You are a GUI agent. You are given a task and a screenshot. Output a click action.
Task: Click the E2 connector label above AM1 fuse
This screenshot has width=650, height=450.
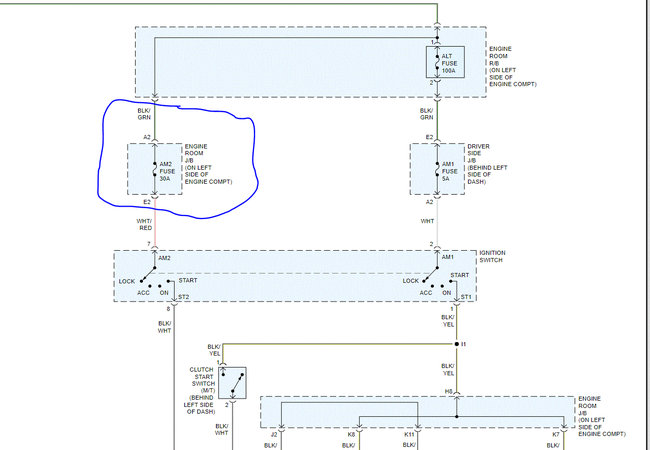(x=429, y=137)
